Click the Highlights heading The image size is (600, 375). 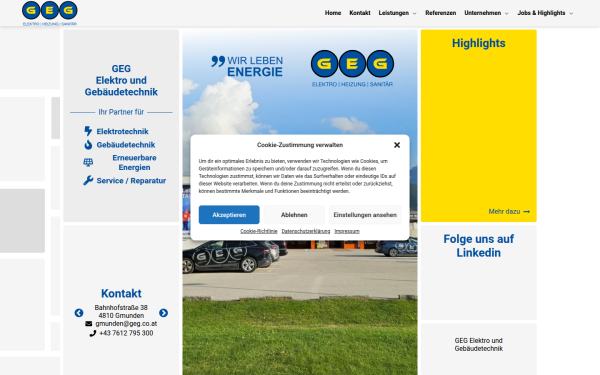point(479,43)
